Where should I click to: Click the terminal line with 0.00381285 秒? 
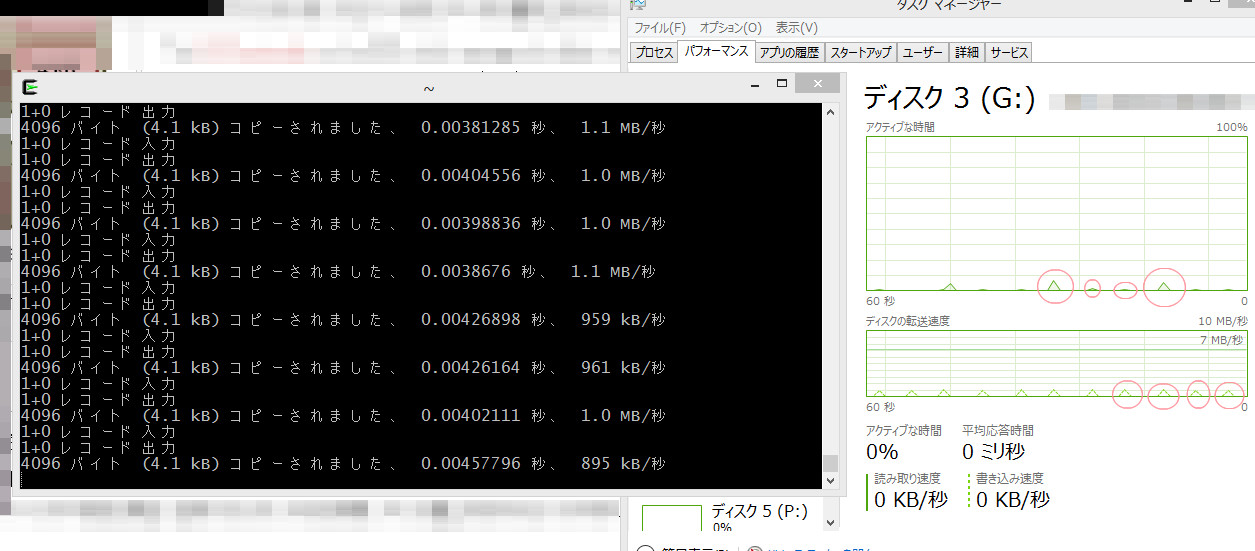click(x=343, y=128)
